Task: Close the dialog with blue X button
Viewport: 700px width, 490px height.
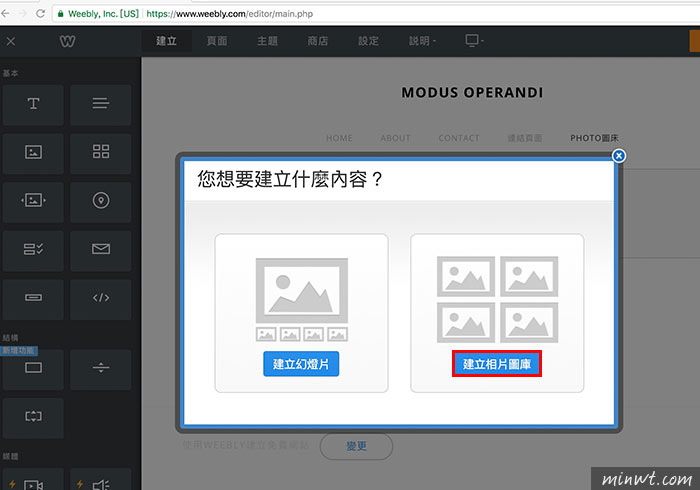Action: (619, 156)
